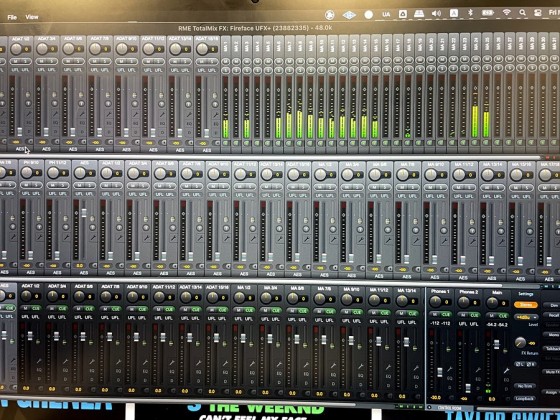Screen dimensions: 560x420
Task: Click the bottom-row ADAT 3/4 output fader
Action: pos(56,336)
